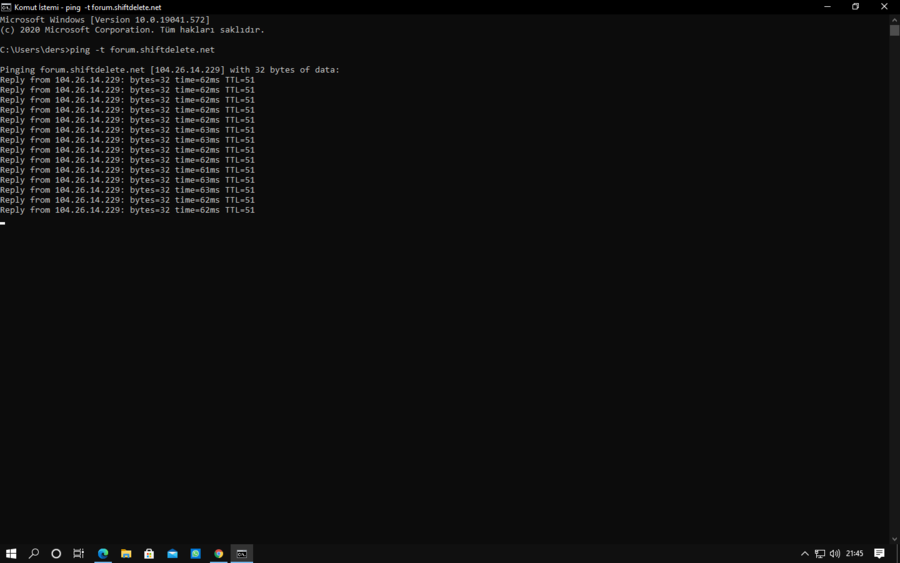This screenshot has width=900, height=563.
Task: Click 'Pinging forum.shiftdelete.net' output line
Action: [170, 70]
